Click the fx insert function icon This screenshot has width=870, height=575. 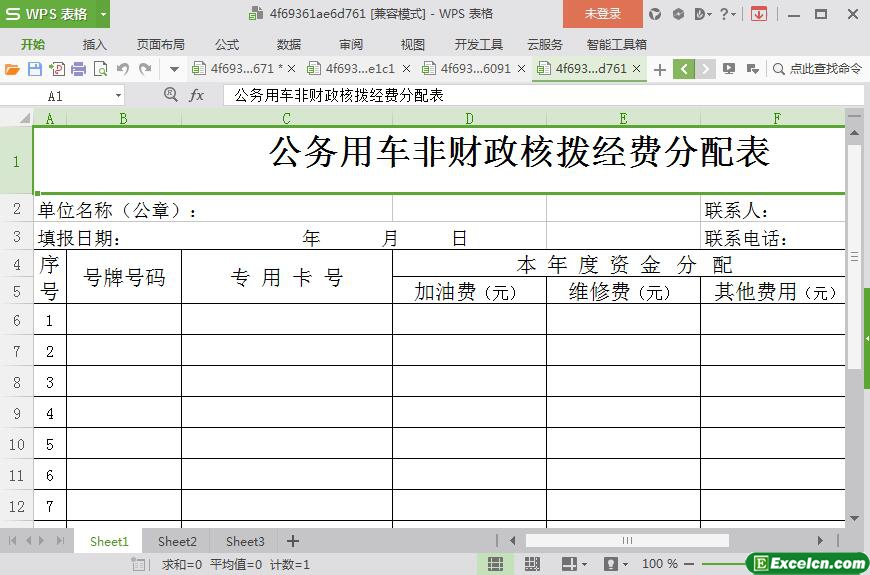pos(197,95)
